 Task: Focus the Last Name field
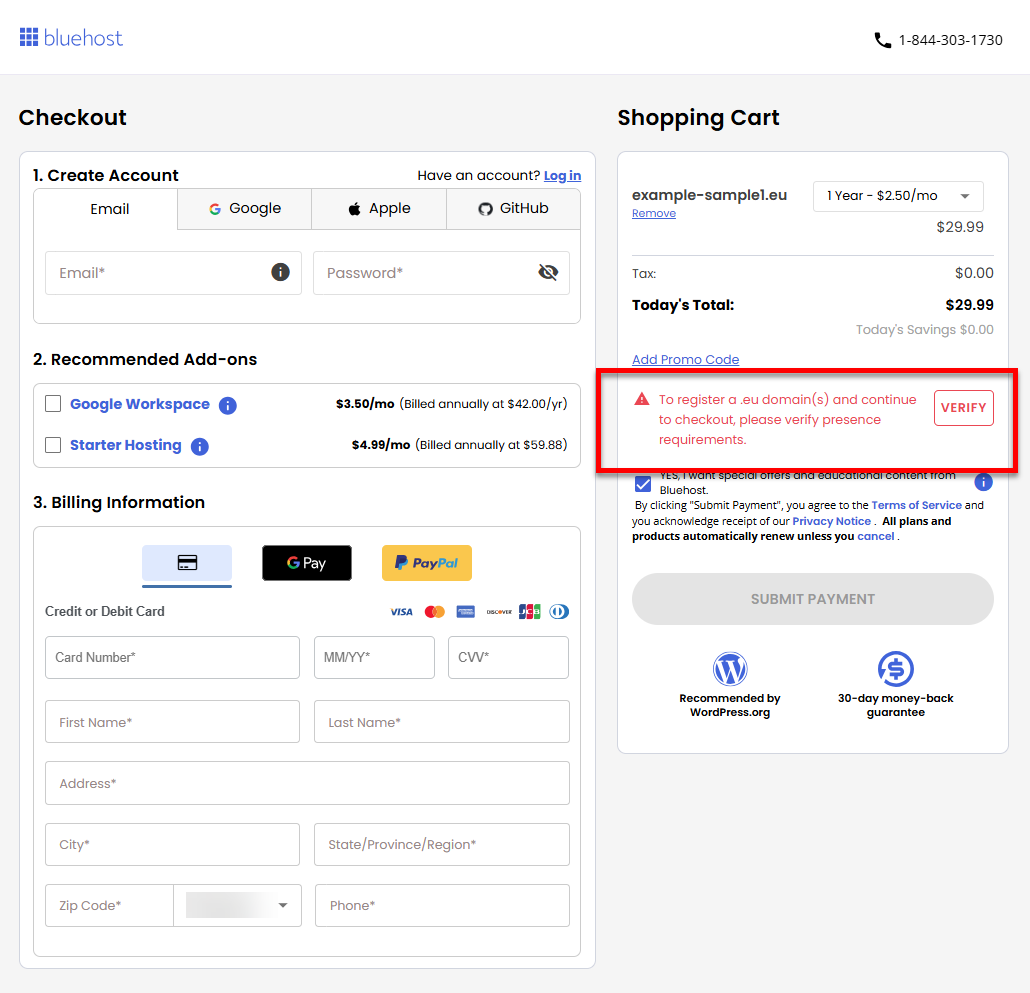pos(442,722)
